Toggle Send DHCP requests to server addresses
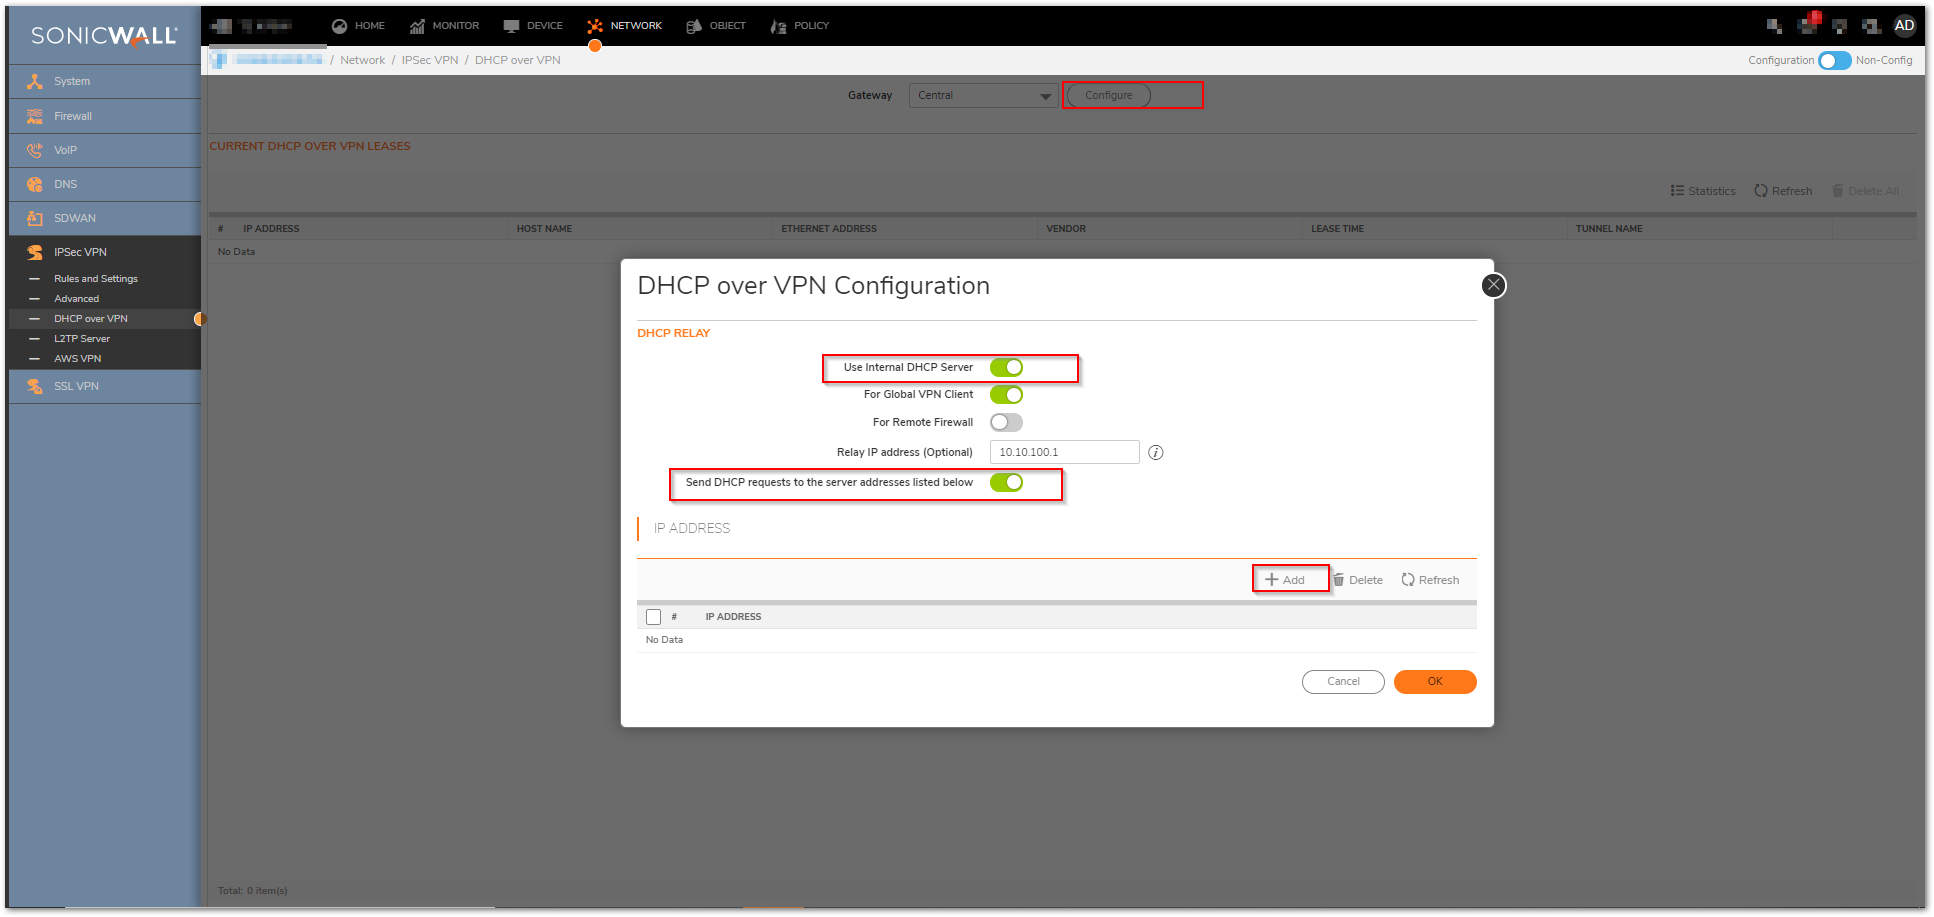Screen dimensions: 1934x917 [1006, 483]
